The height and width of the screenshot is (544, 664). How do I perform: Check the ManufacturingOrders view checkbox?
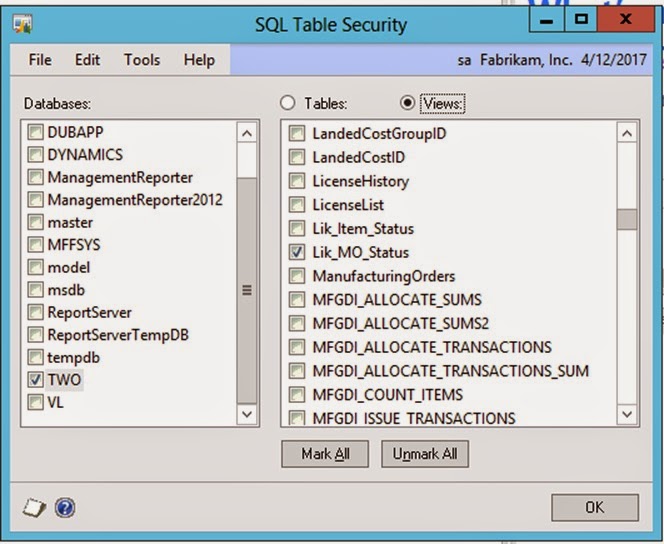pyautogui.click(x=296, y=276)
